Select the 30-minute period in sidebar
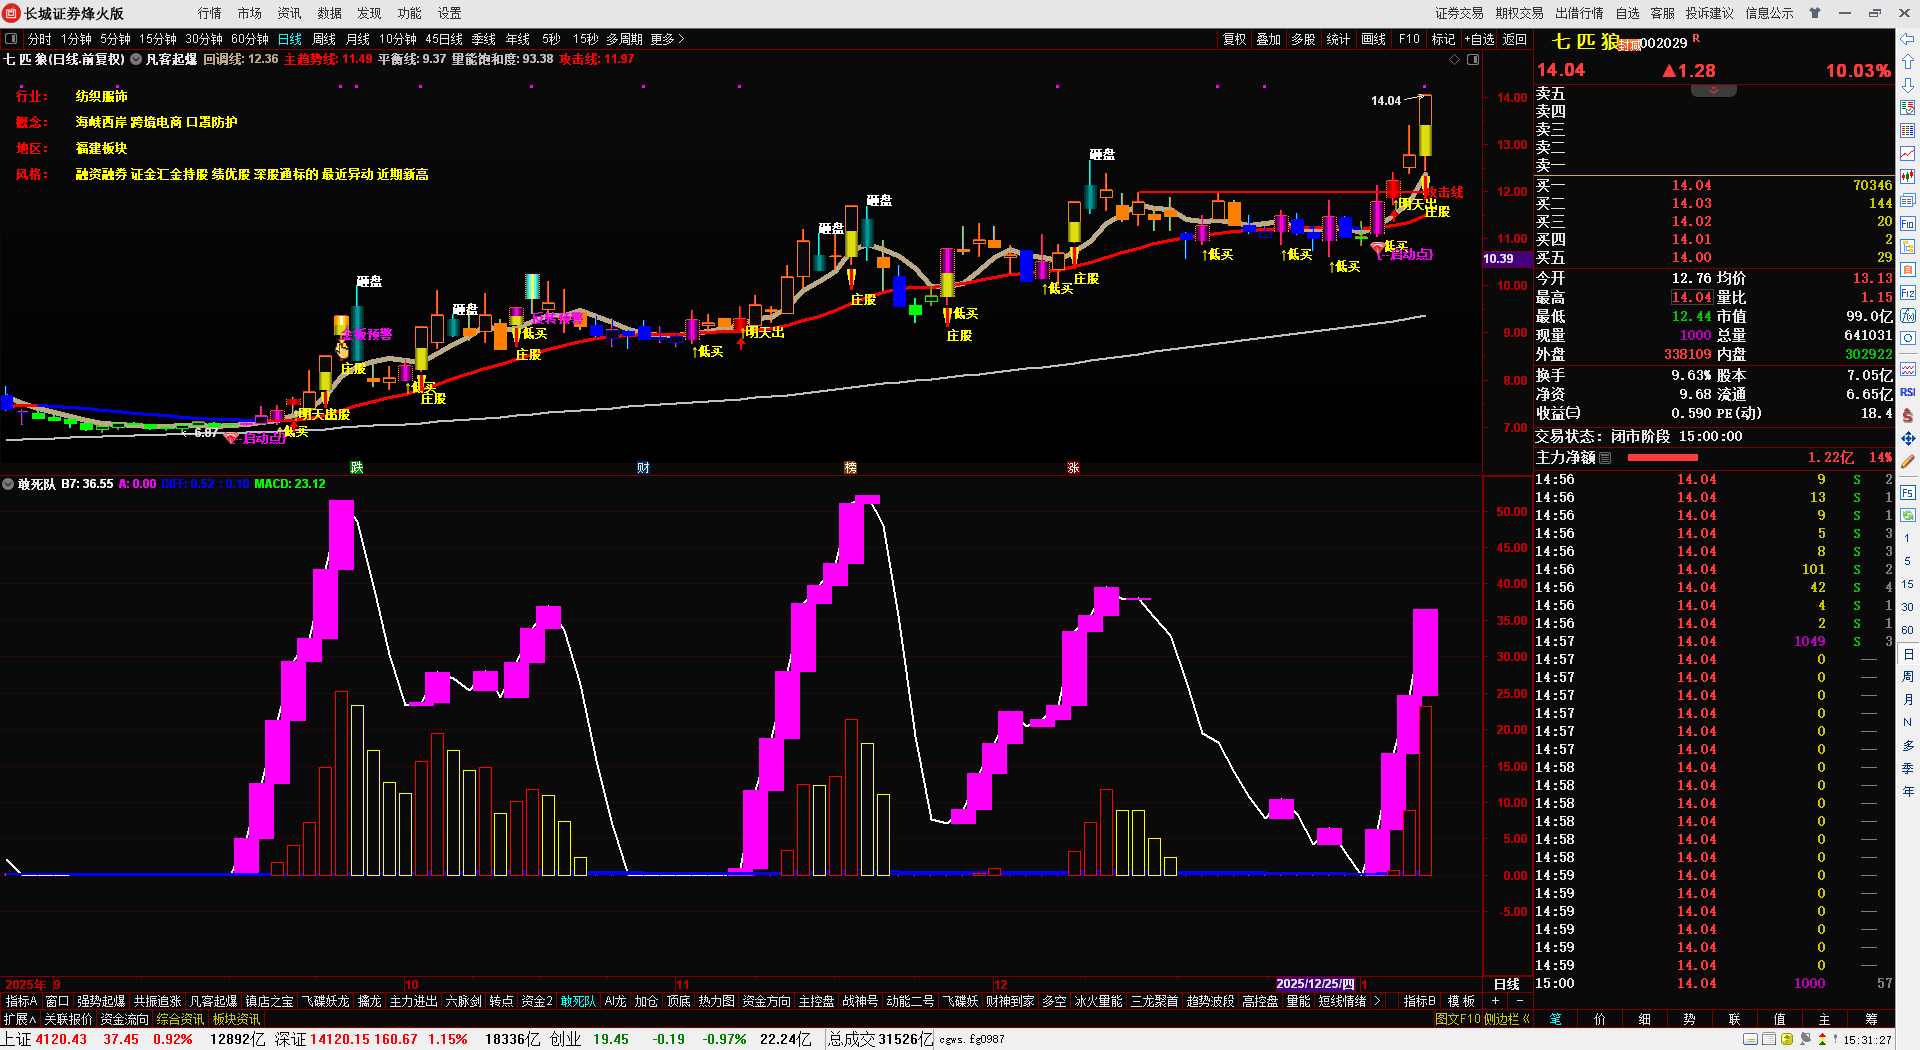1920x1050 pixels. pyautogui.click(x=1907, y=607)
